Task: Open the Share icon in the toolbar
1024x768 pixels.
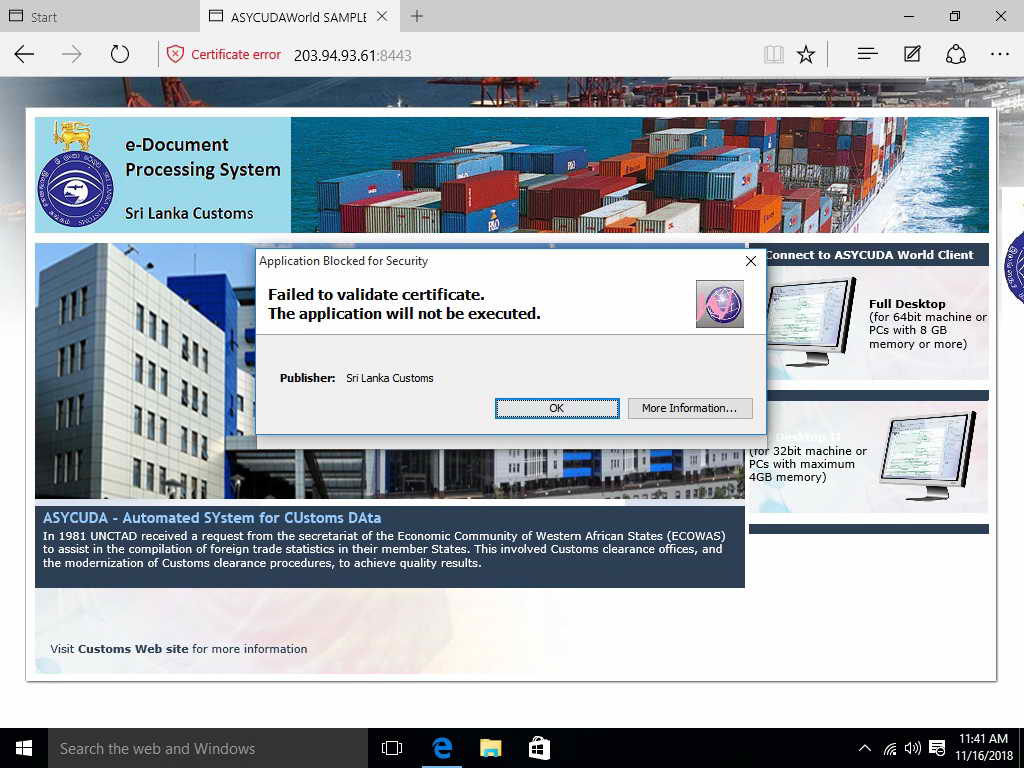Action: click(x=955, y=54)
